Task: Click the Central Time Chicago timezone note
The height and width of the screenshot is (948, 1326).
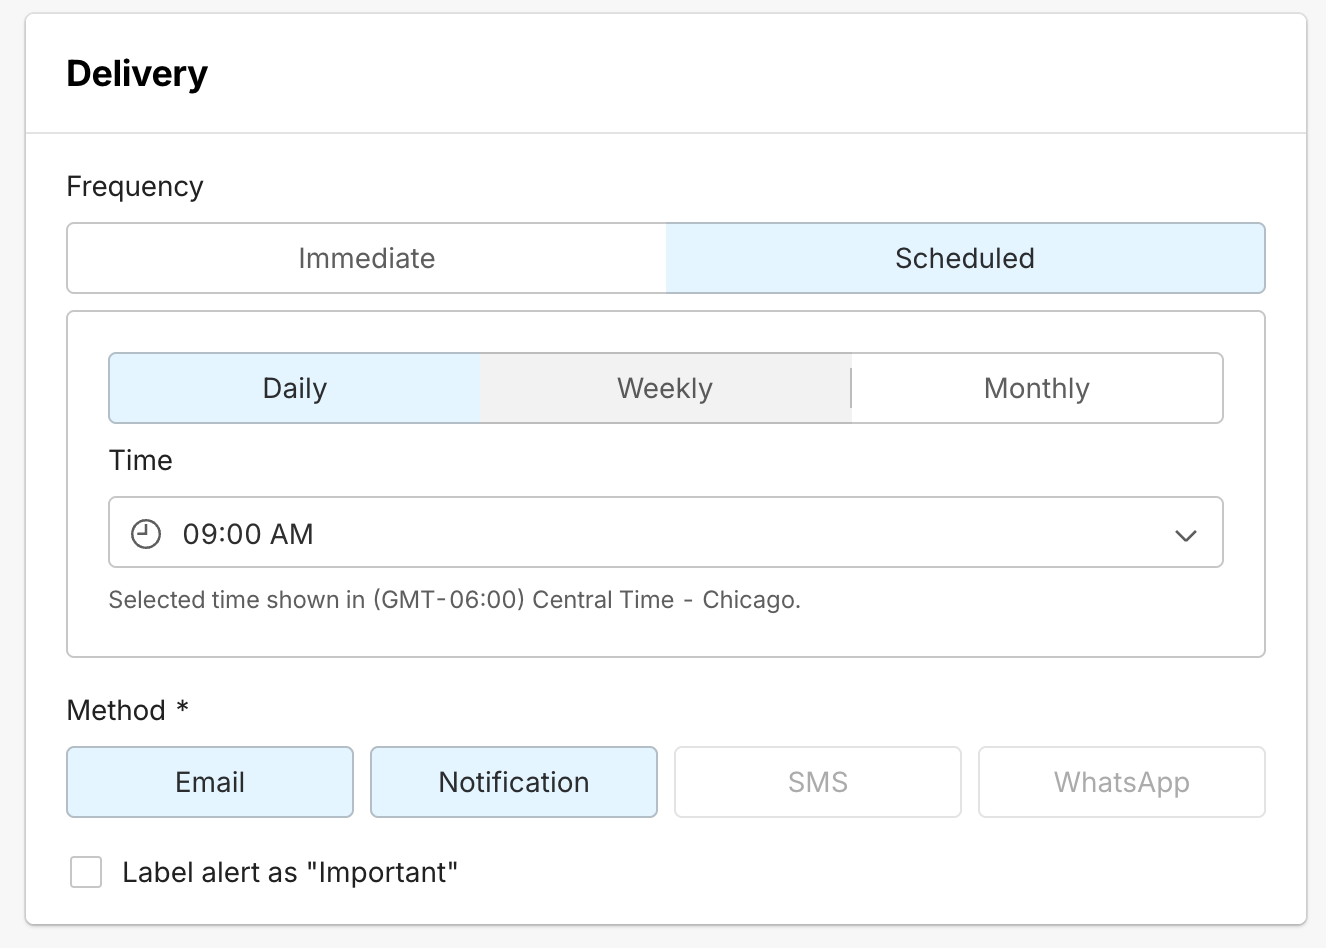Action: [454, 600]
